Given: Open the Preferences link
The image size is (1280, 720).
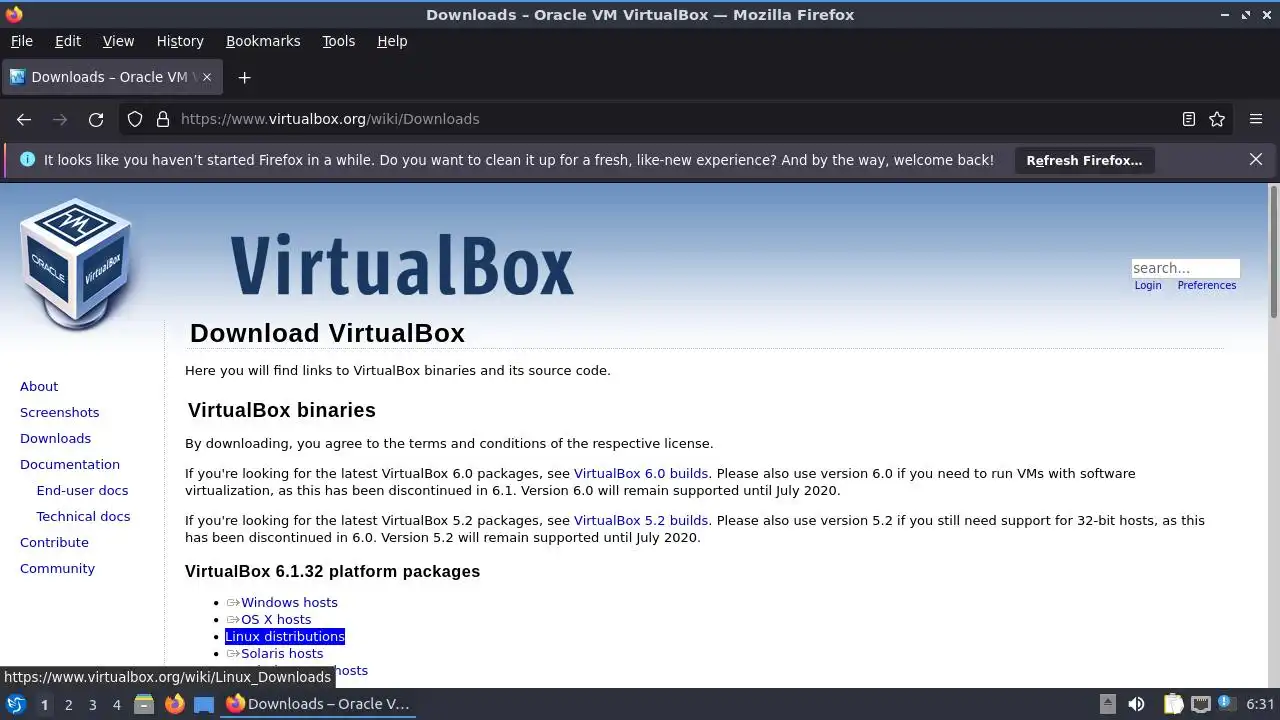Looking at the screenshot, I should [1206, 285].
